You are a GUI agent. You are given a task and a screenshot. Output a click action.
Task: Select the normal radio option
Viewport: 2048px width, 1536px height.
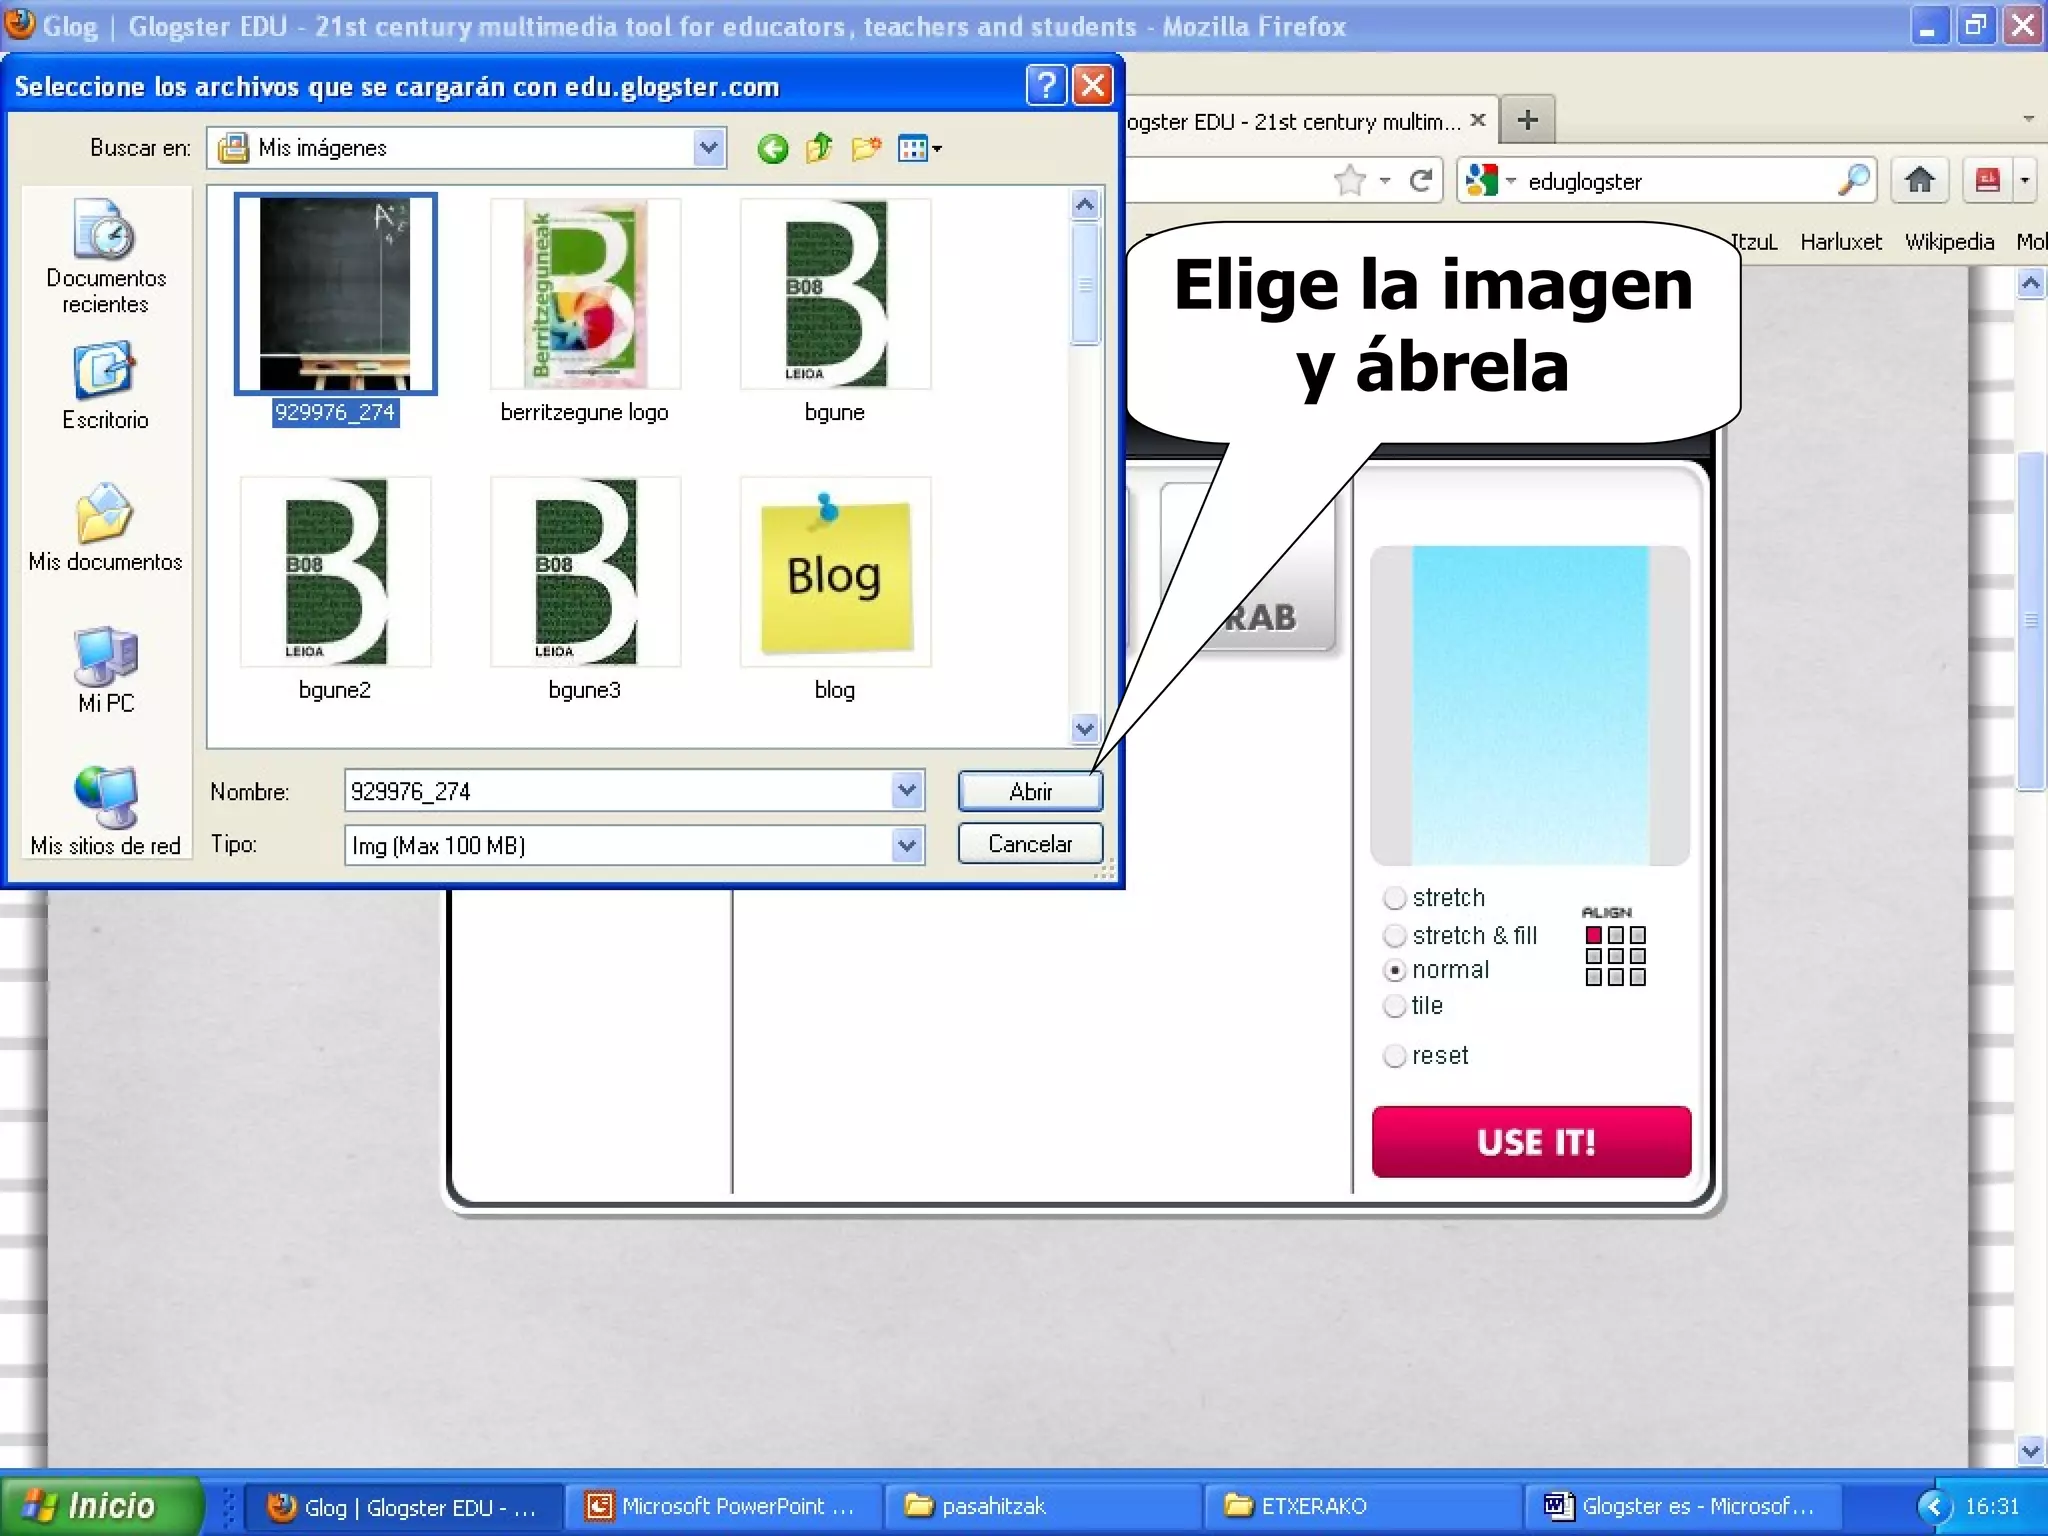[x=1395, y=971]
